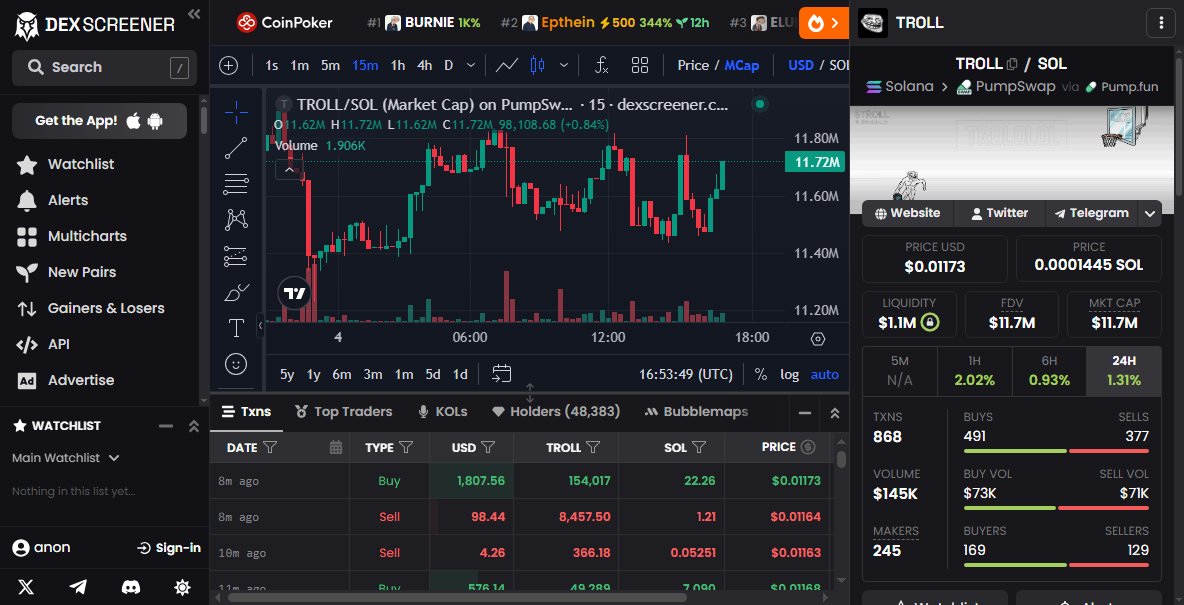Select the 1h timeframe
Image resolution: width=1184 pixels, height=605 pixels.
click(x=398, y=66)
